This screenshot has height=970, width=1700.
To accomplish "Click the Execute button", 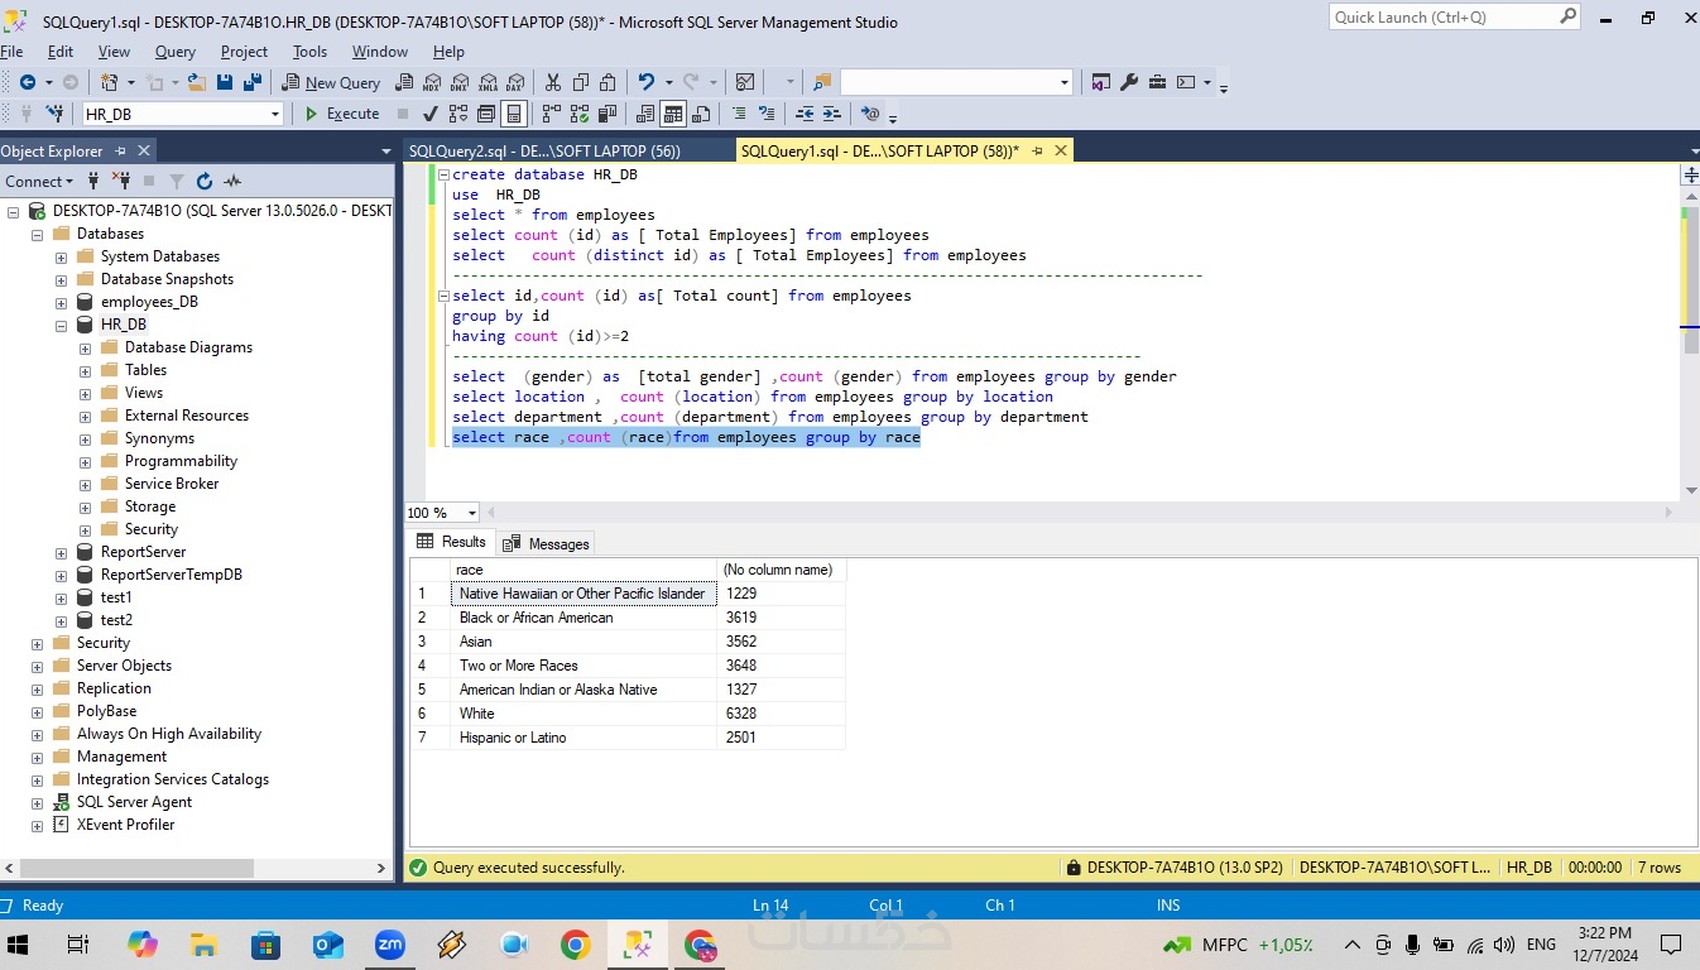I will [342, 114].
